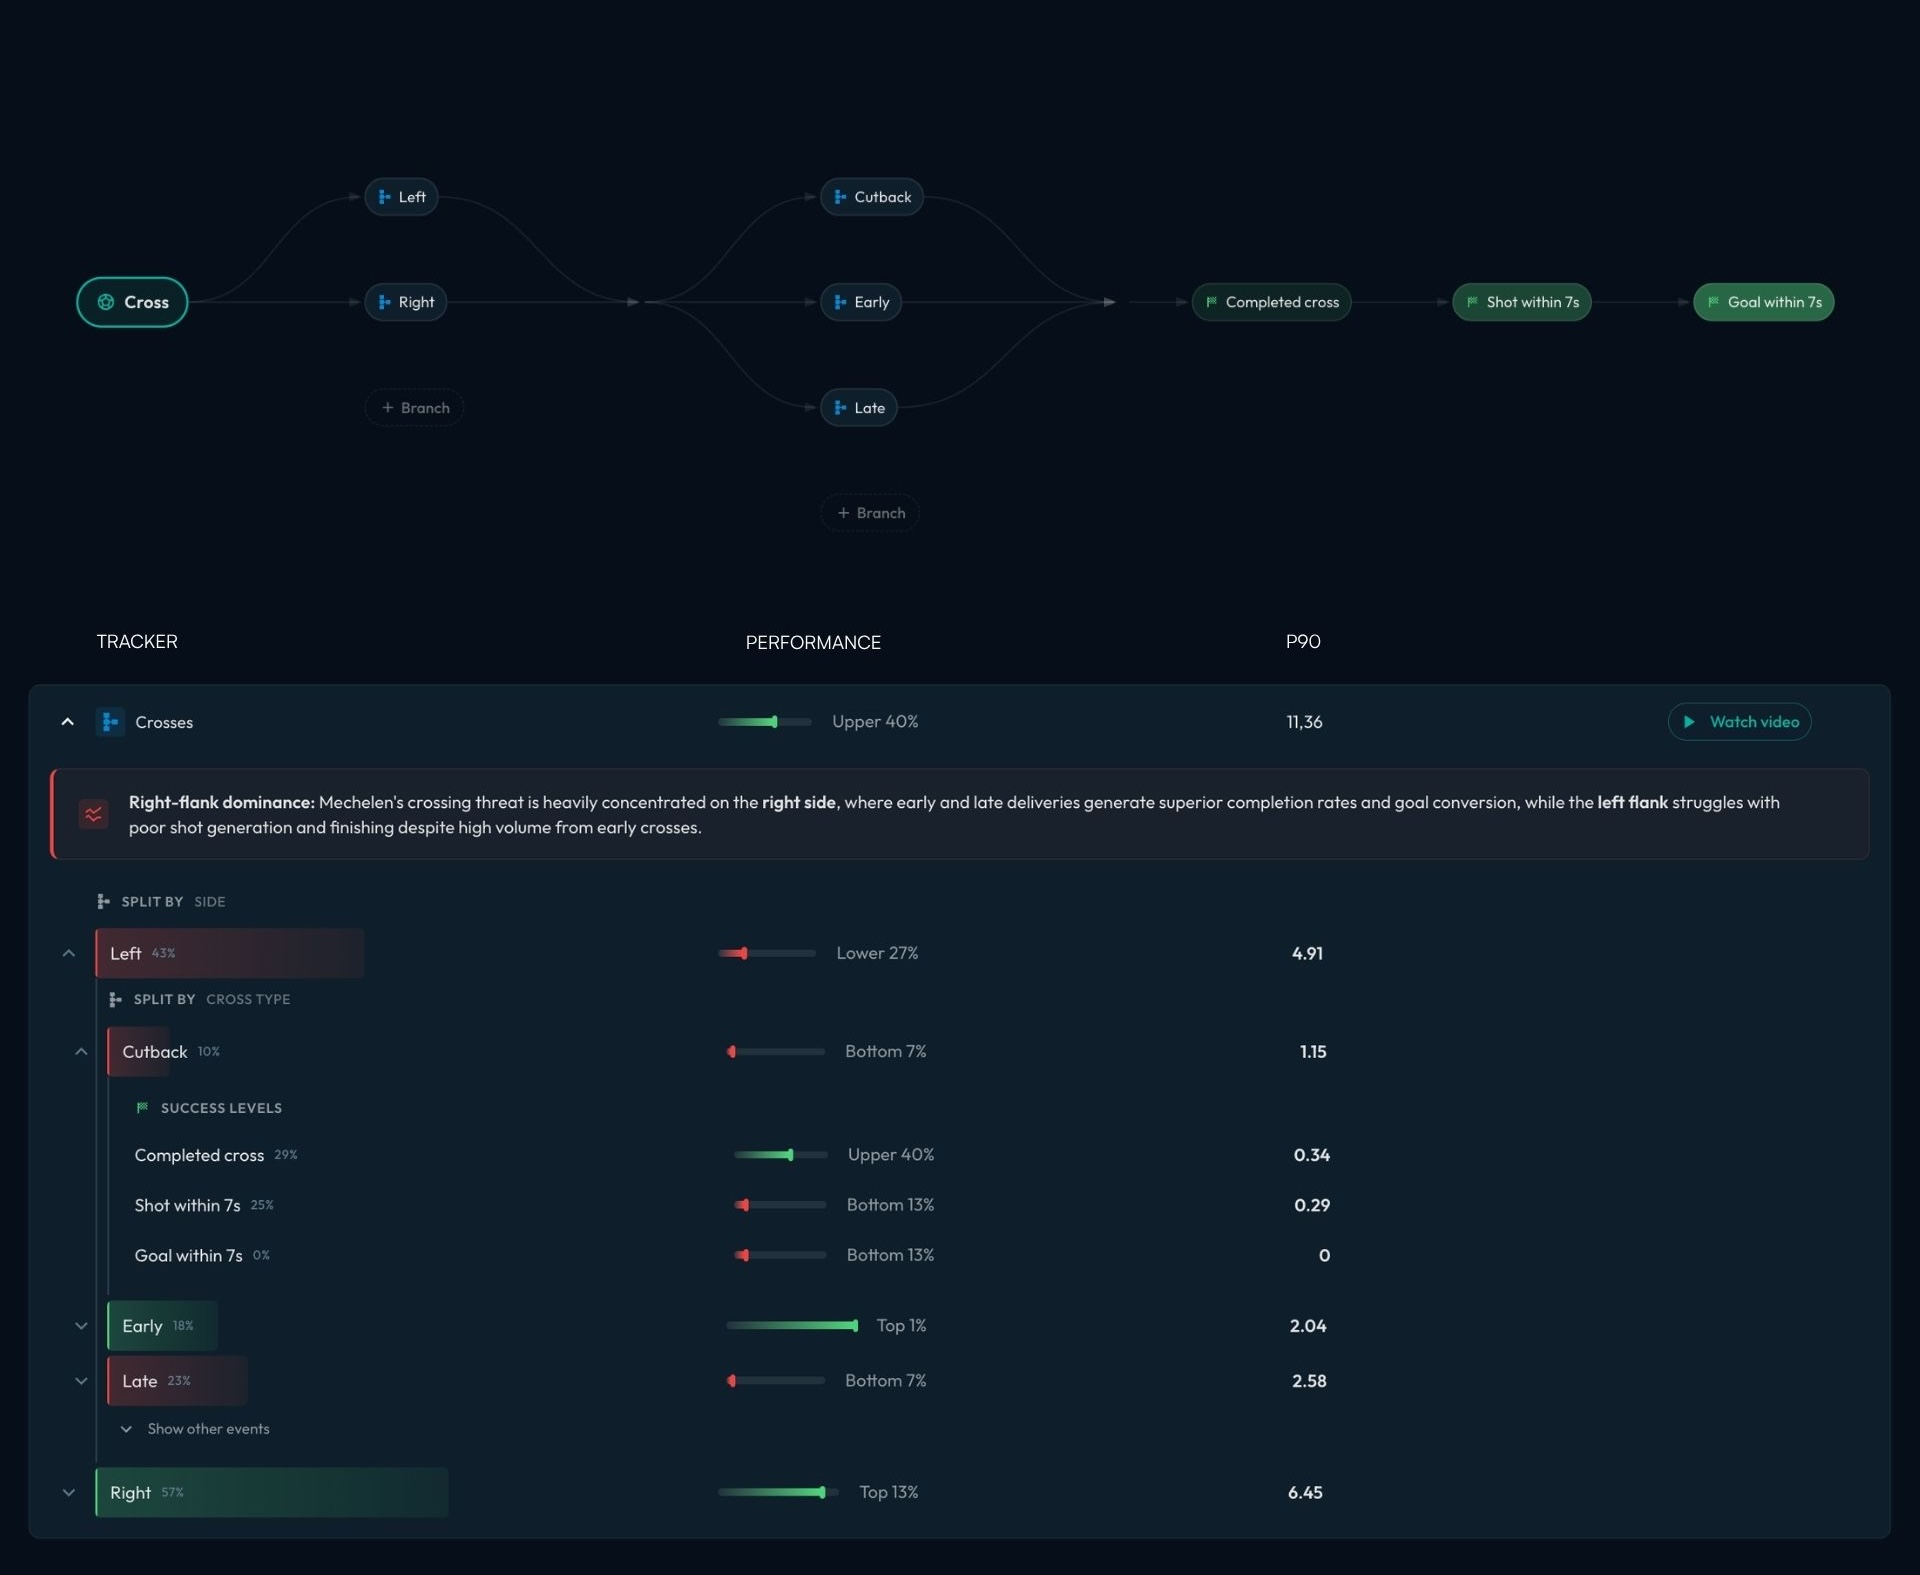
Task: Select the Cutback 10% row label
Action: tap(171, 1052)
